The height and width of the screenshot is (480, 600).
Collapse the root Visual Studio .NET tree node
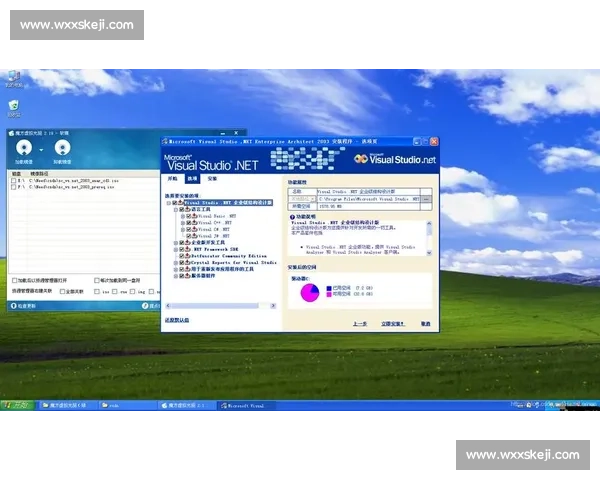point(169,203)
